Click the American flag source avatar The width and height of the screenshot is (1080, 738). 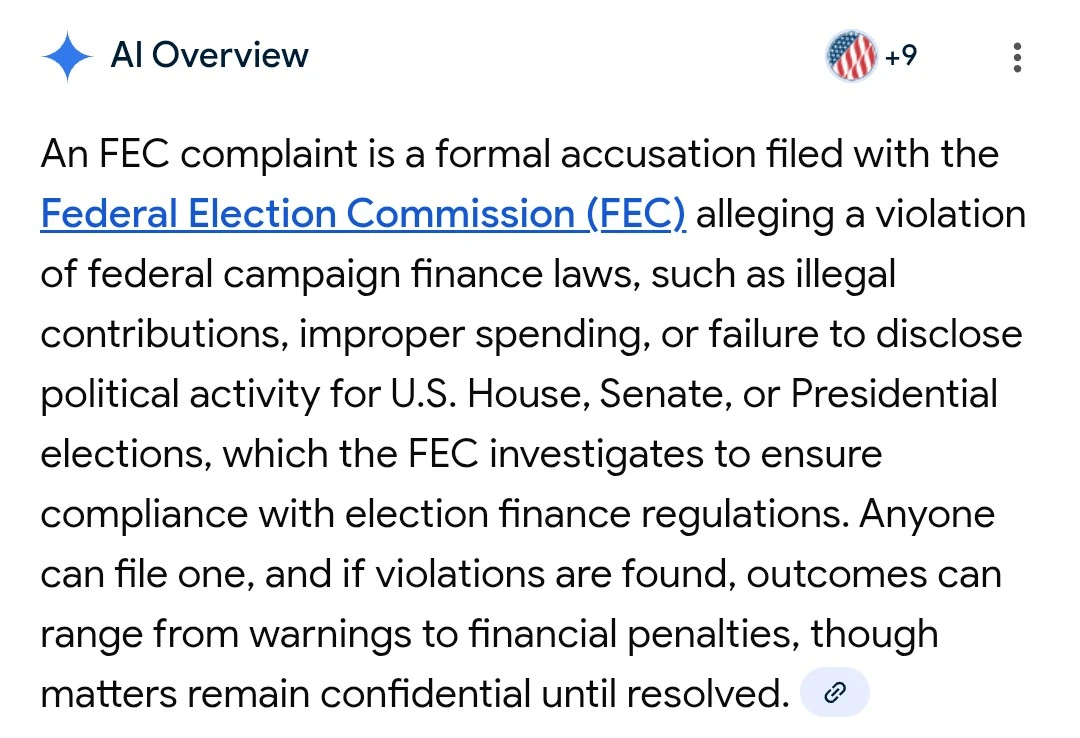pyautogui.click(x=851, y=56)
